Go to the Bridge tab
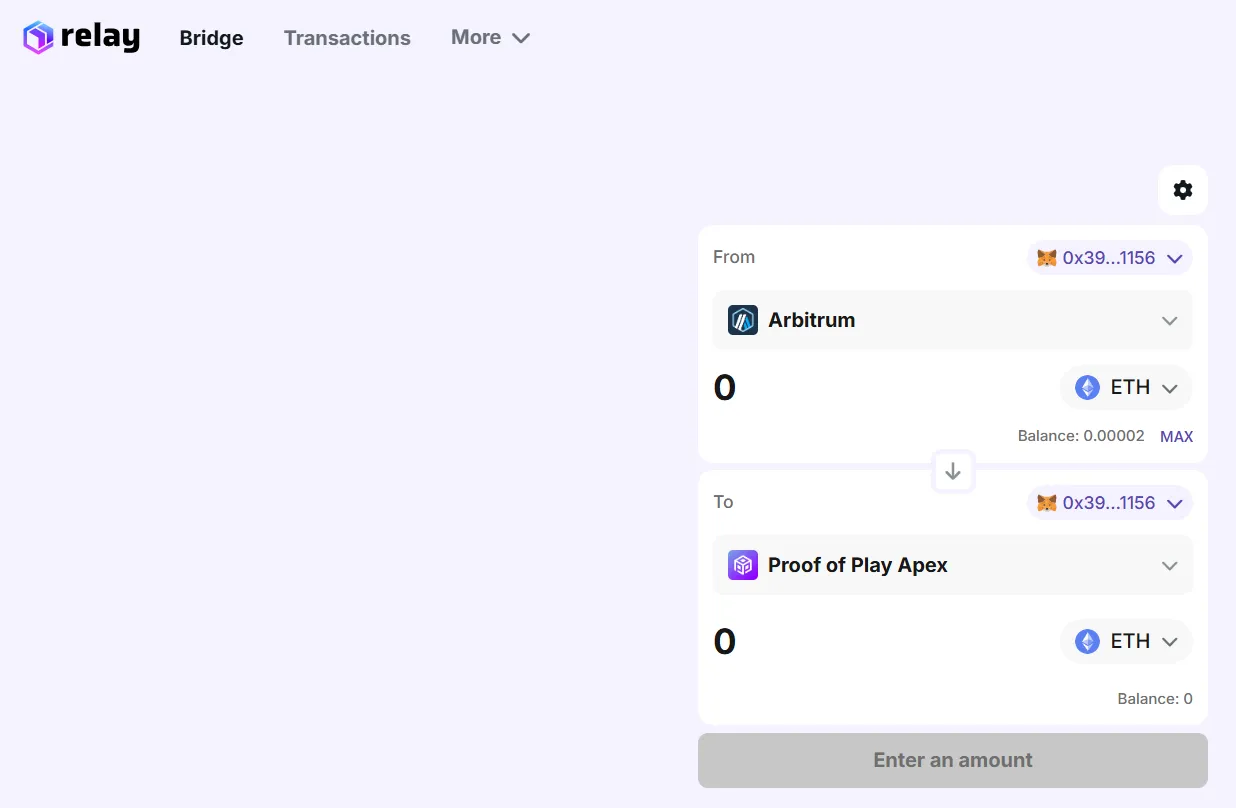This screenshot has width=1236, height=808. coord(211,38)
